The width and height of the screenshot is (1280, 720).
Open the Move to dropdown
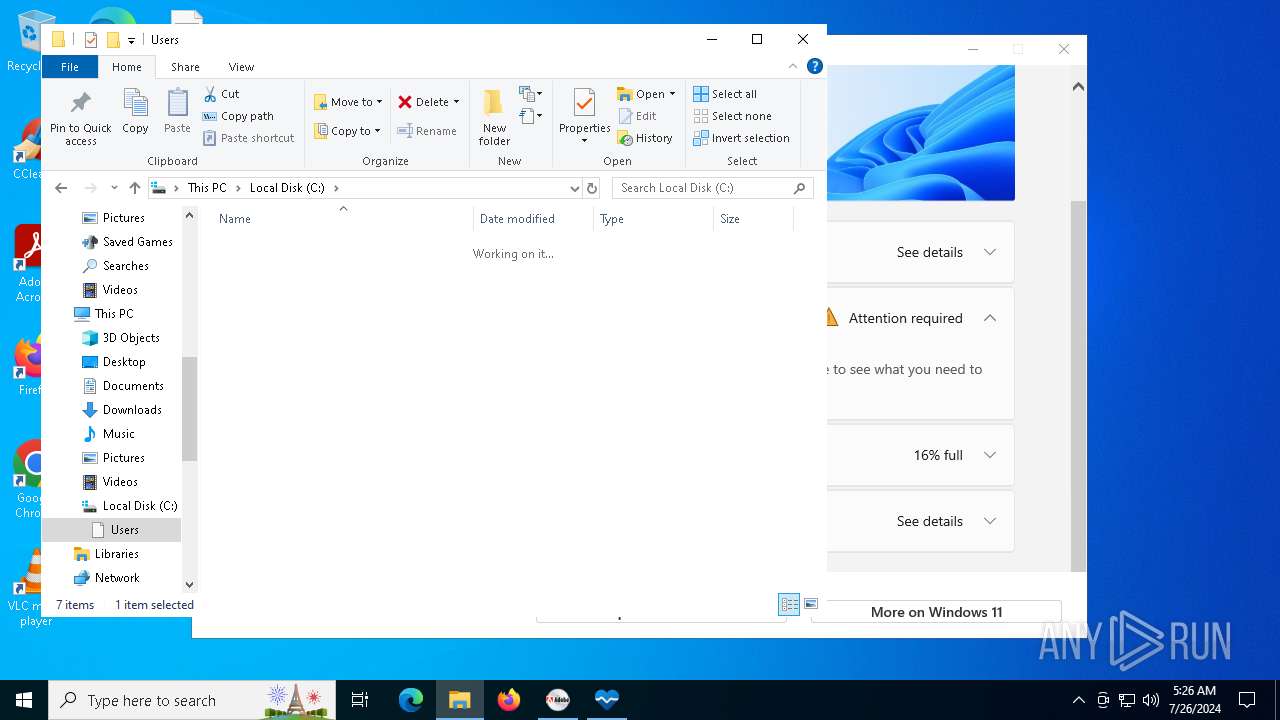pos(348,102)
